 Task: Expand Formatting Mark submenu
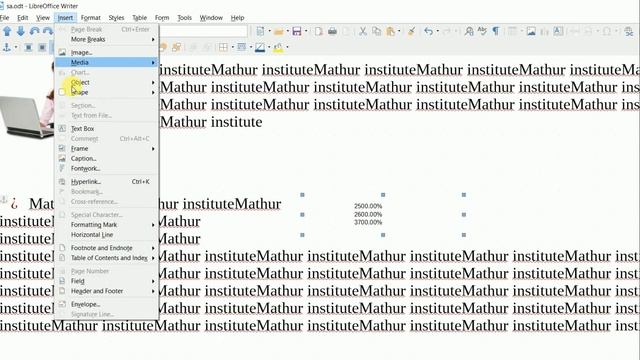(107, 225)
